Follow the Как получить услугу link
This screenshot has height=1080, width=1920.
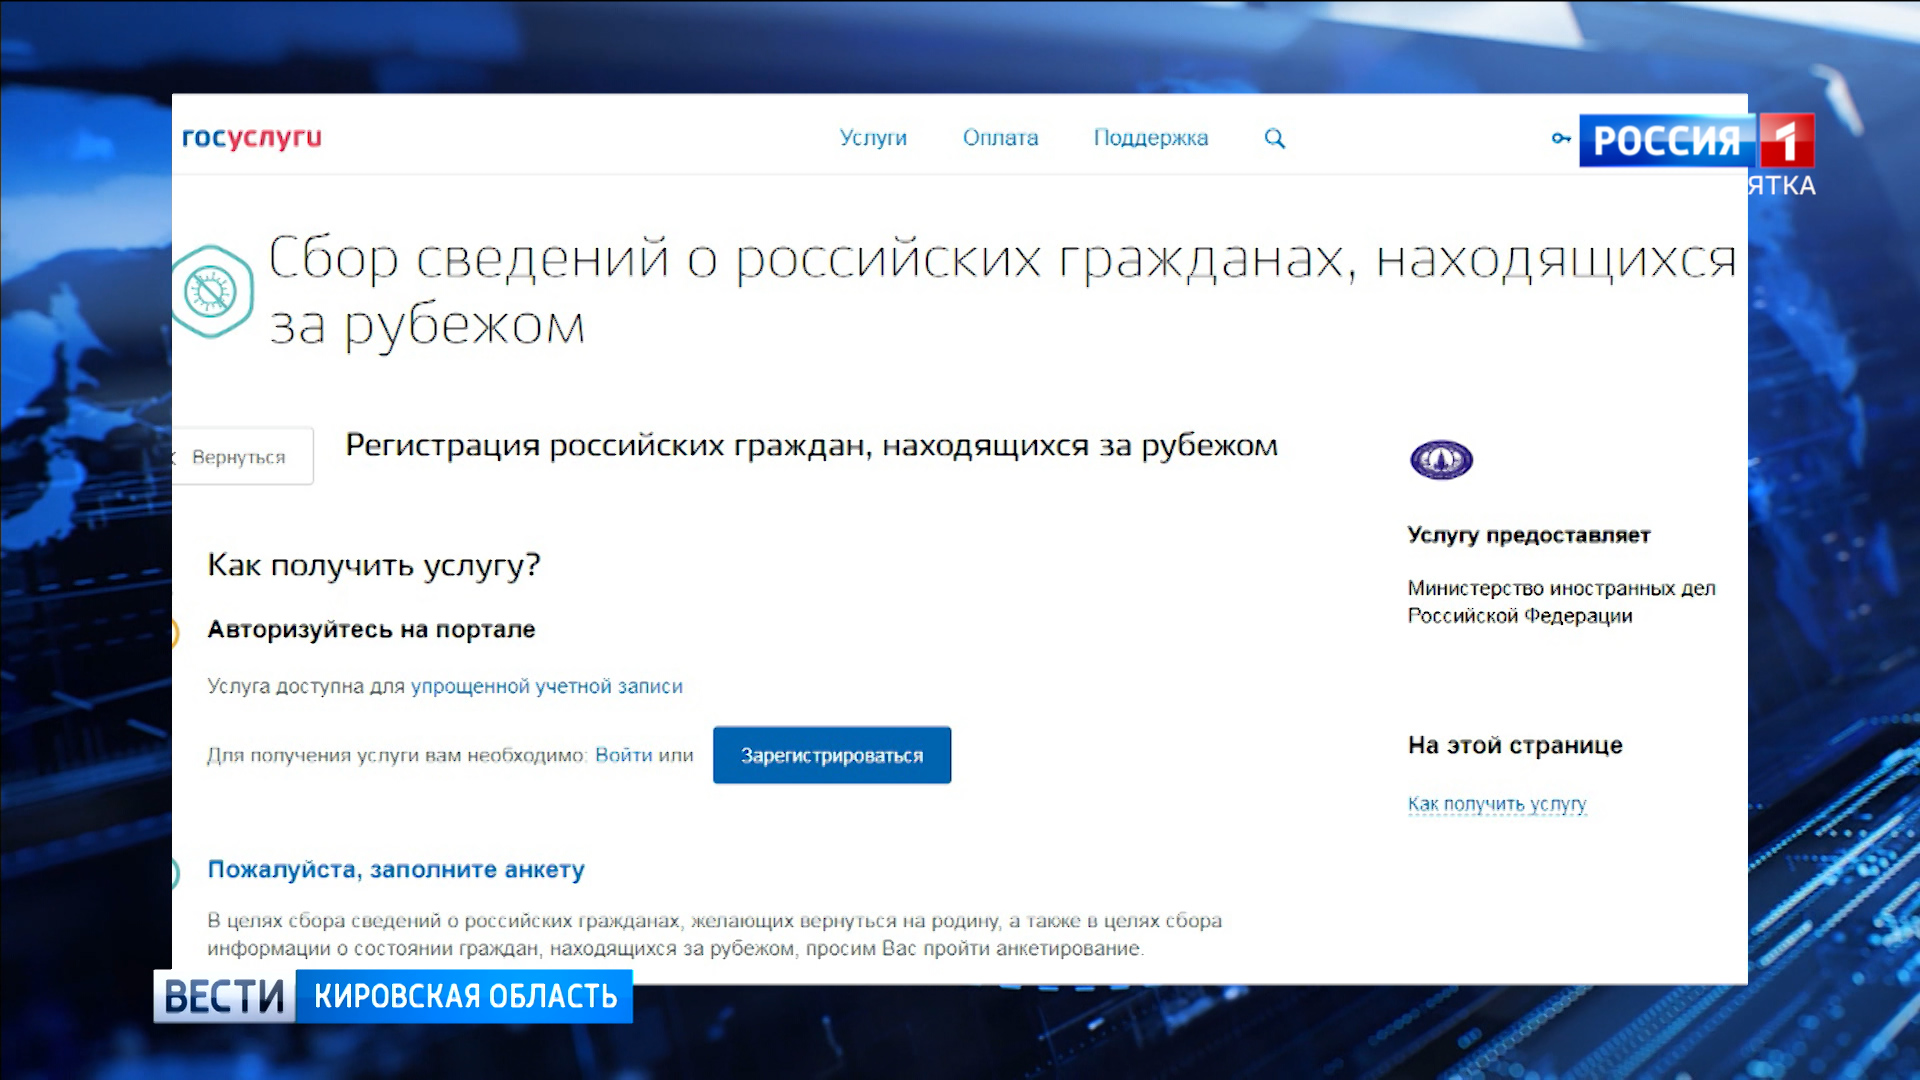point(1497,804)
